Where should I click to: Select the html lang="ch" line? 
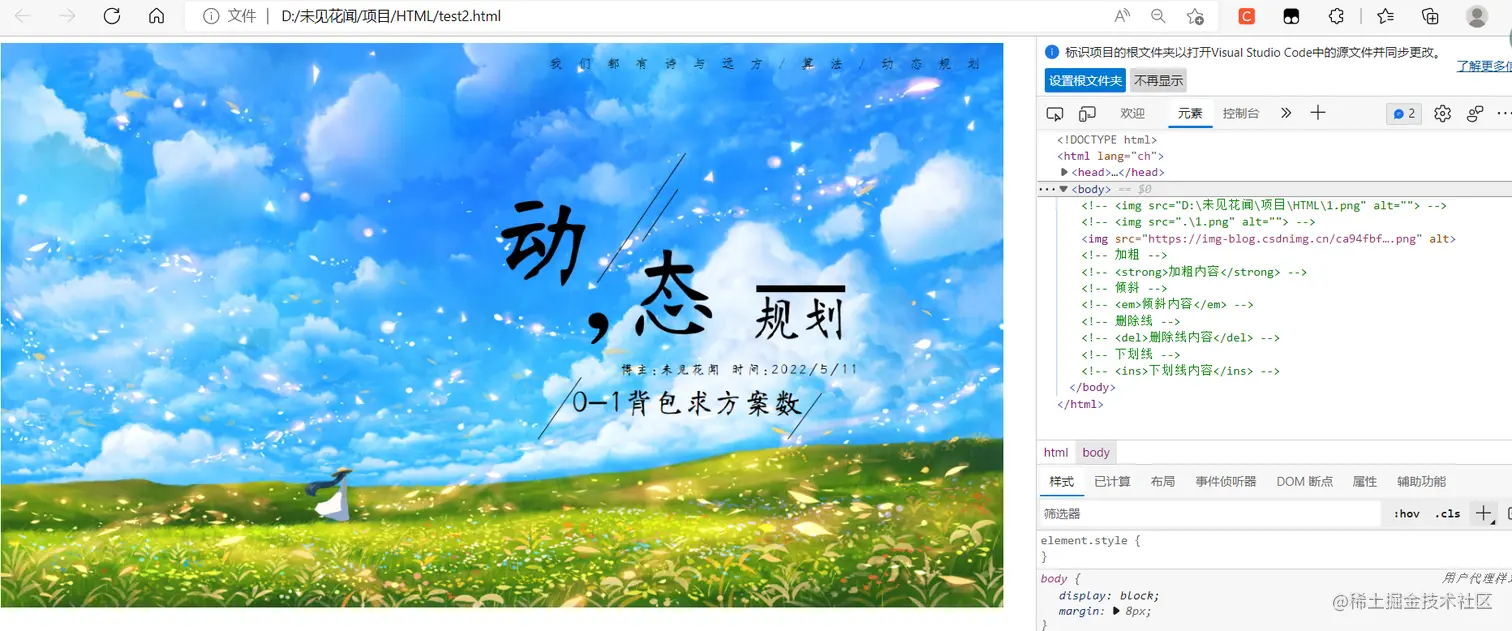(x=1110, y=156)
